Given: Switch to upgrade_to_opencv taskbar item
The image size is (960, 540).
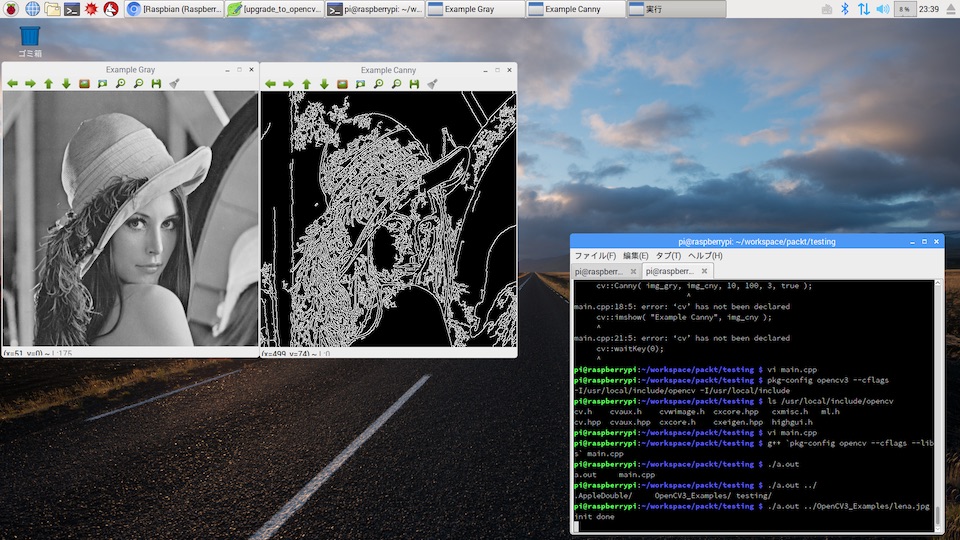Looking at the screenshot, I should point(275,9).
